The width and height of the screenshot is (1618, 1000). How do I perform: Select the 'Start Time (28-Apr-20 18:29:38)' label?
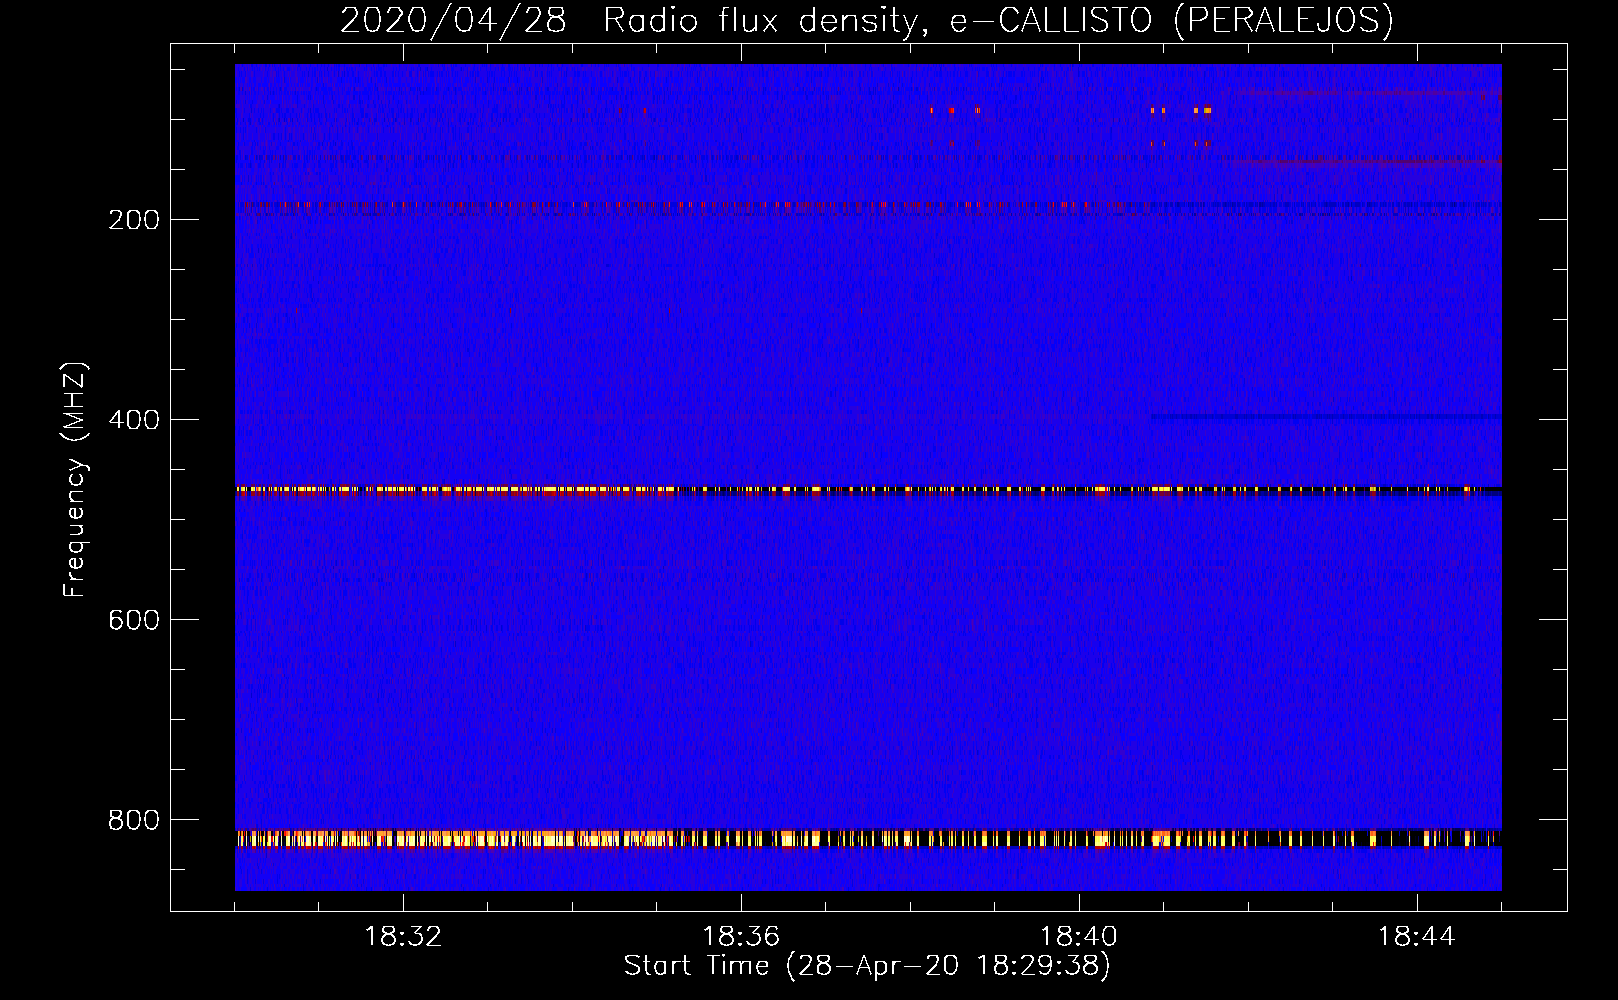click(x=867, y=966)
